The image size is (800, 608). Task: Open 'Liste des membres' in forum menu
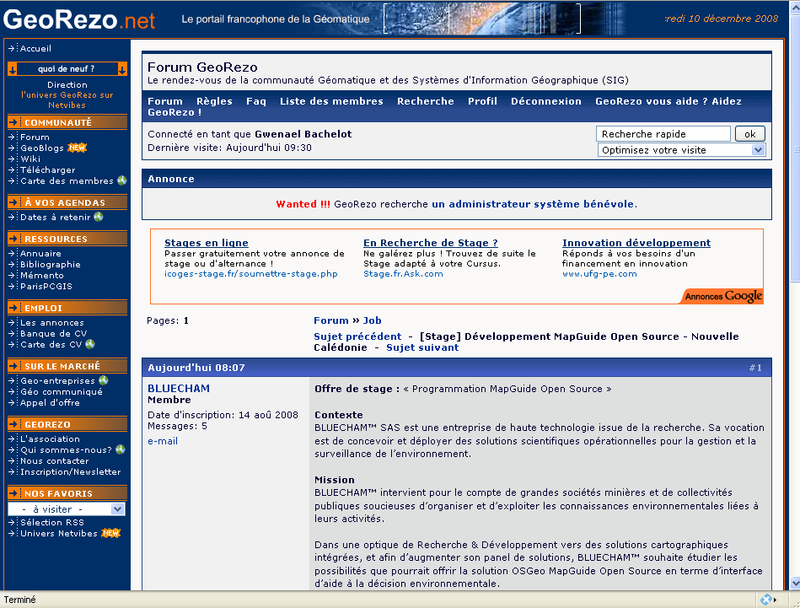click(331, 101)
